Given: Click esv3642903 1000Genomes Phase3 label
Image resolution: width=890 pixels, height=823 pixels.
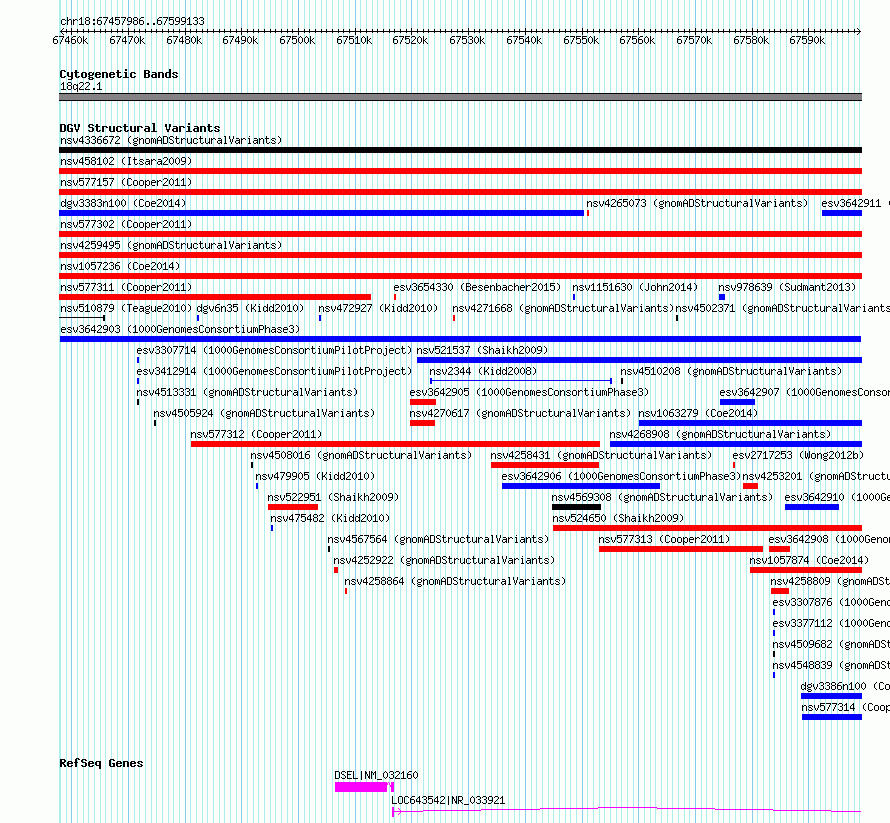Looking at the screenshot, I should (x=180, y=329).
